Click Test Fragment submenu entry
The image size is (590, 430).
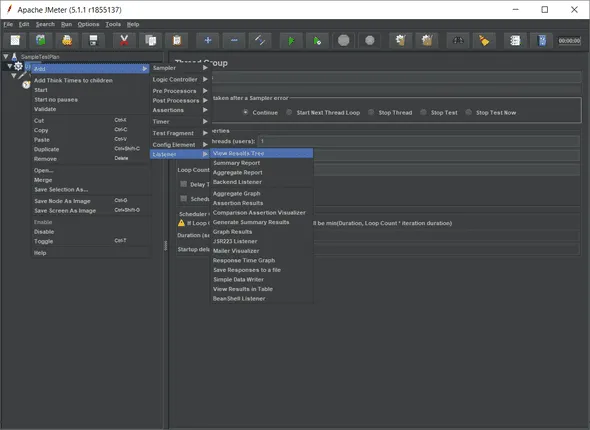180,133
